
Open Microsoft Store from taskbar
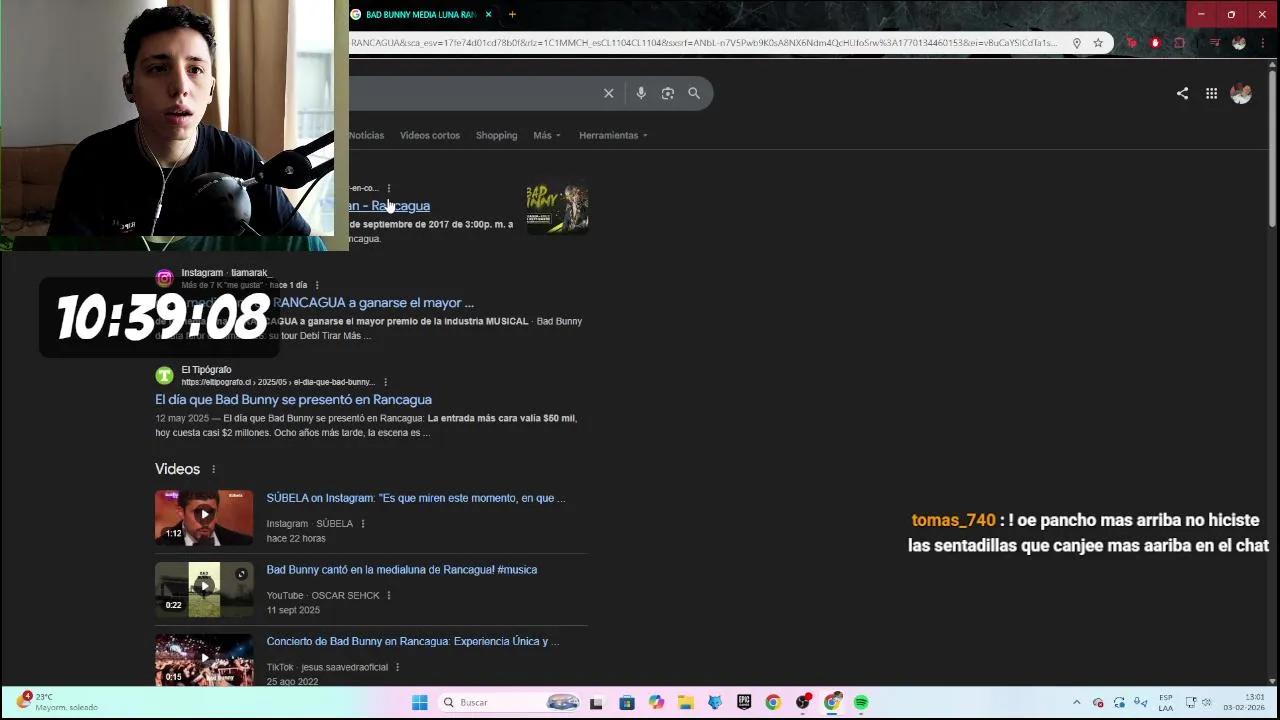pyautogui.click(x=627, y=702)
